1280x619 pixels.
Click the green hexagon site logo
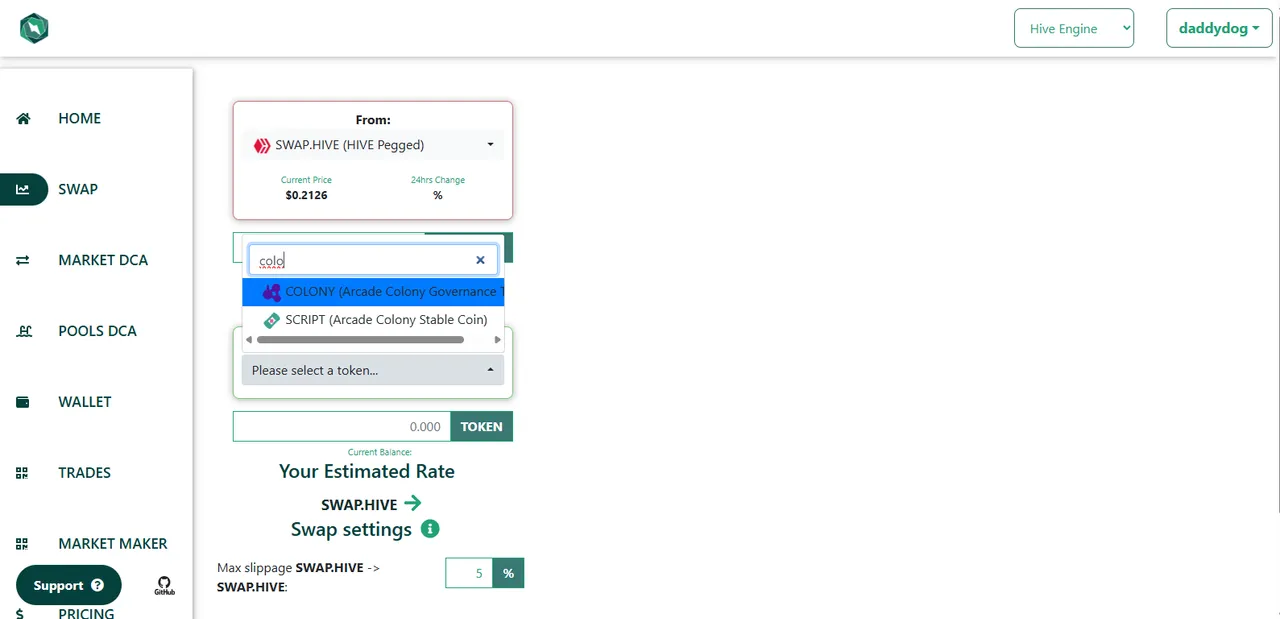[34, 28]
